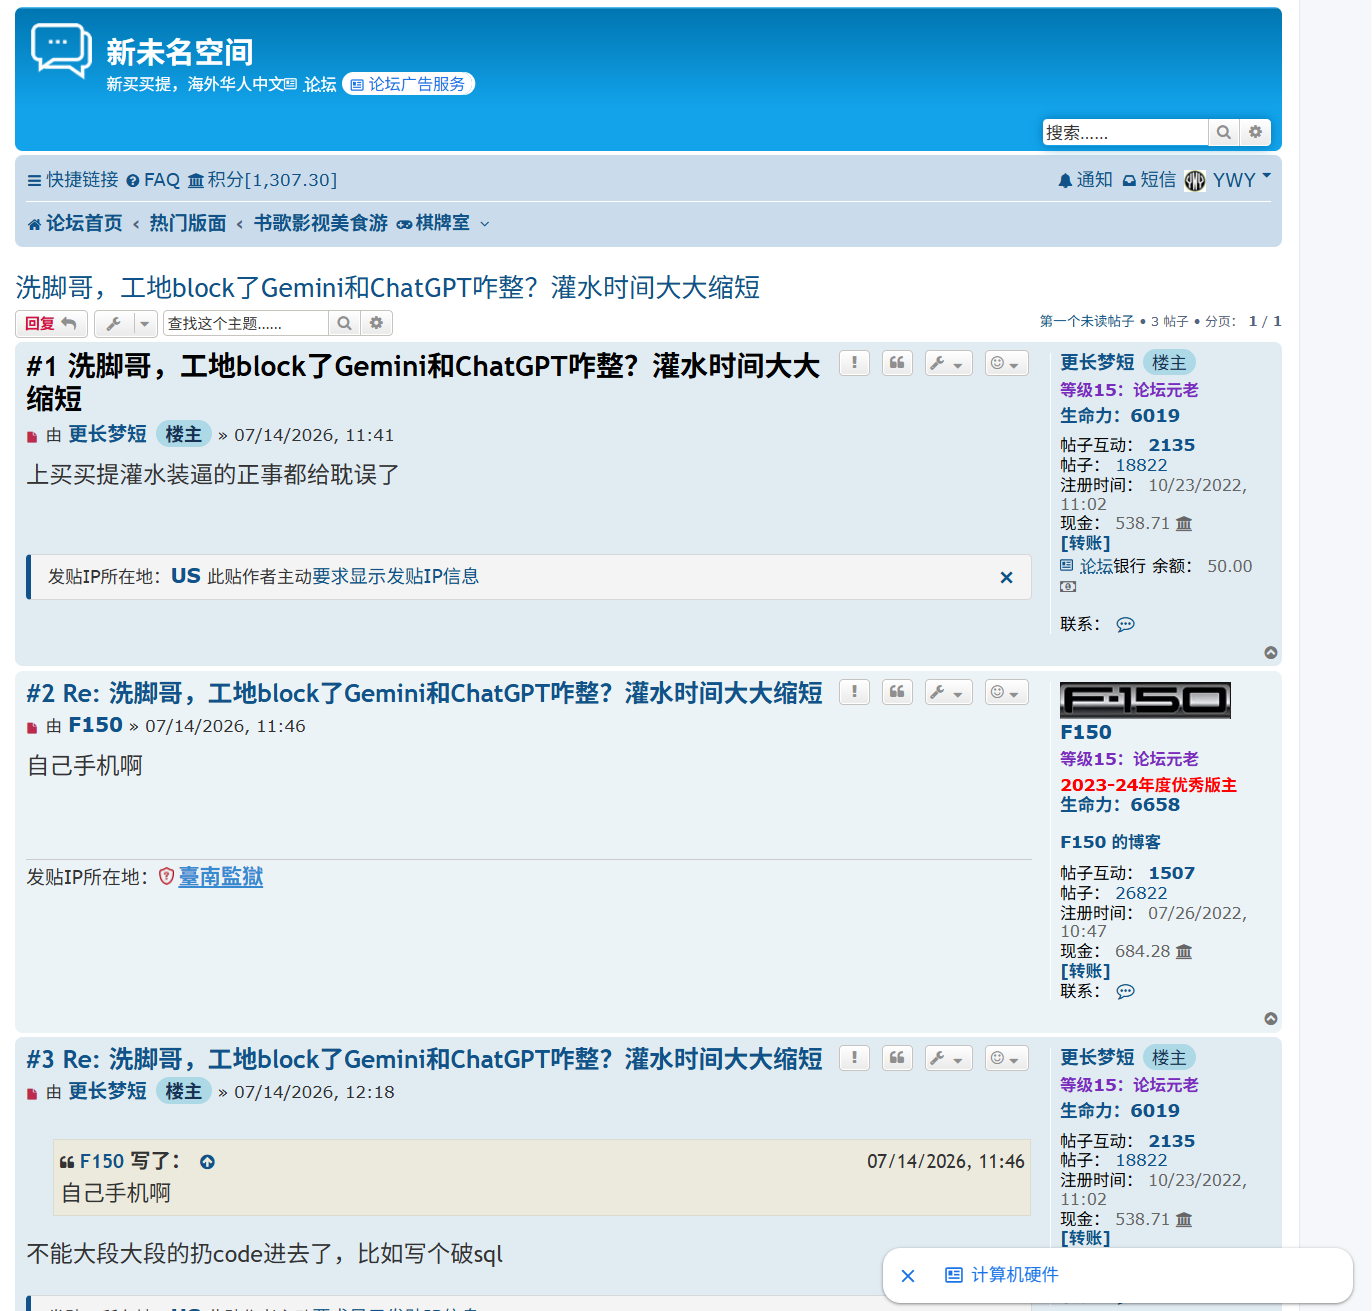Open topic advanced search gear
This screenshot has width=1372, height=1311.
376,323
